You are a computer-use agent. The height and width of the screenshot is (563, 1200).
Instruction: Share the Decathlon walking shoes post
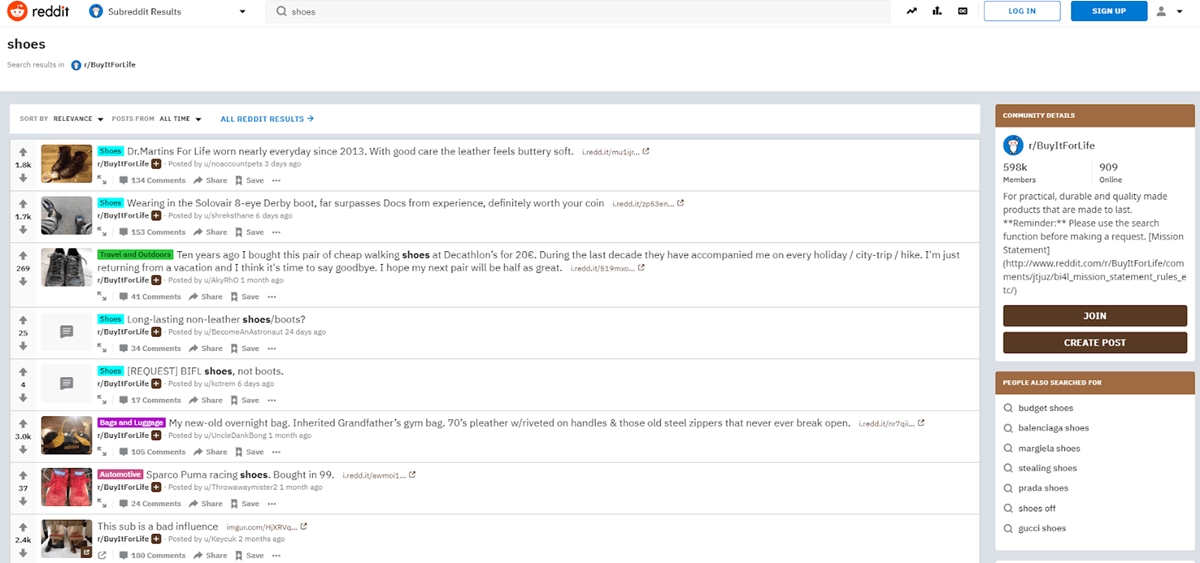point(208,297)
